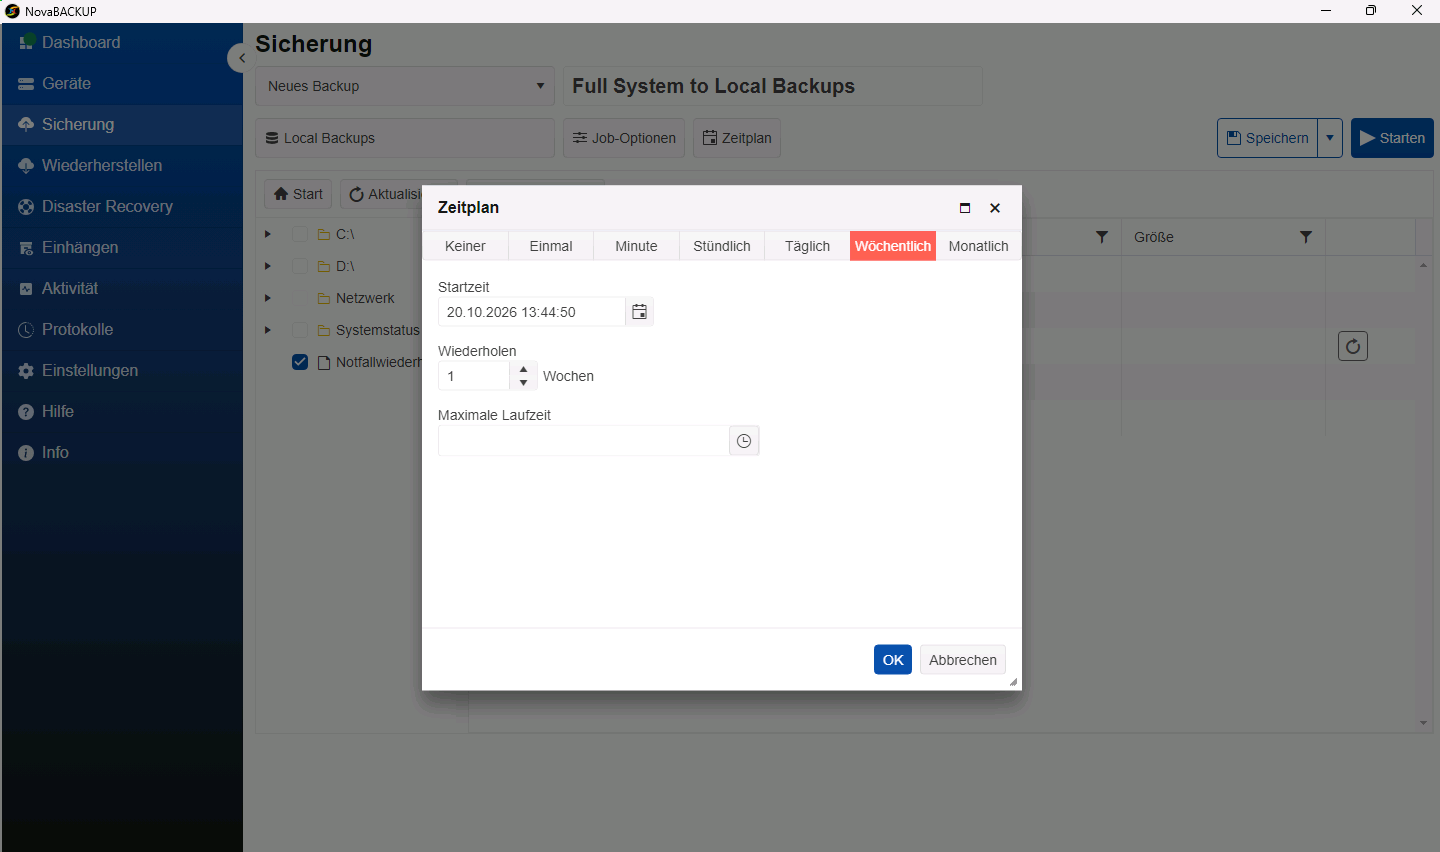1440x852 pixels.
Task: Click the filter icon next to Größe
Action: [1306, 237]
